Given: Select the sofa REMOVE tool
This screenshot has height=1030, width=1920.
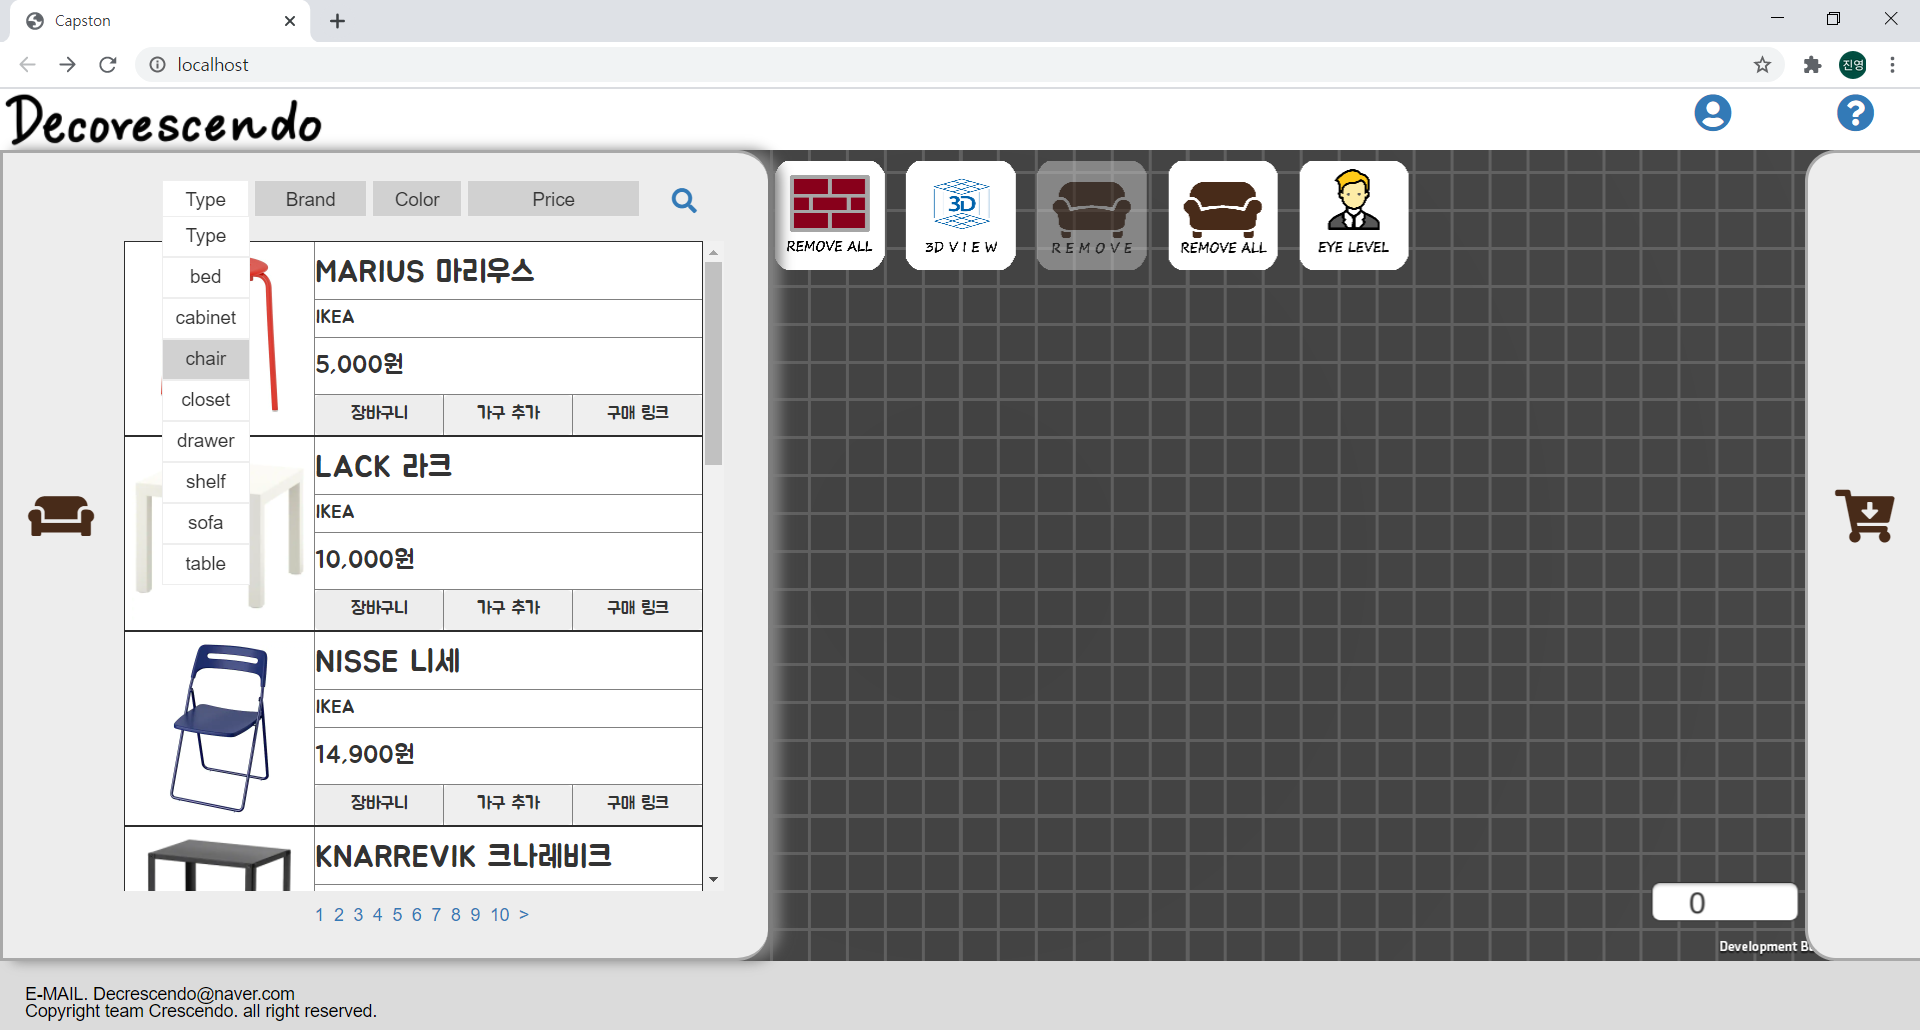Looking at the screenshot, I should pos(1091,215).
